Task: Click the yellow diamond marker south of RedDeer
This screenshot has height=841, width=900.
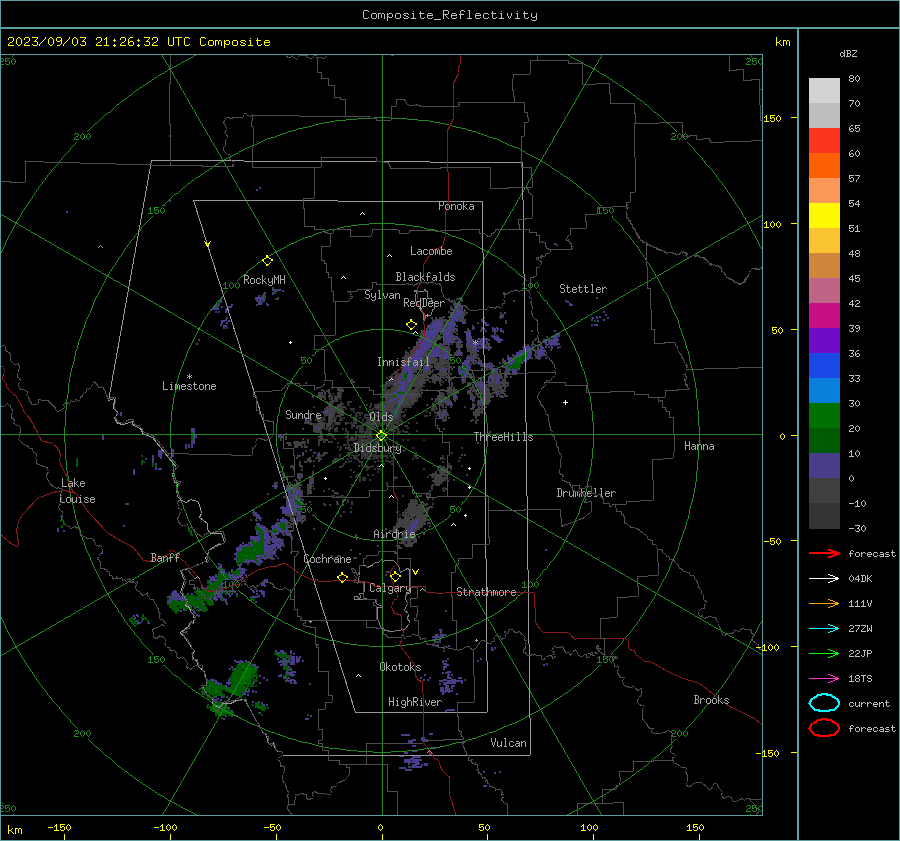Action: point(411,325)
